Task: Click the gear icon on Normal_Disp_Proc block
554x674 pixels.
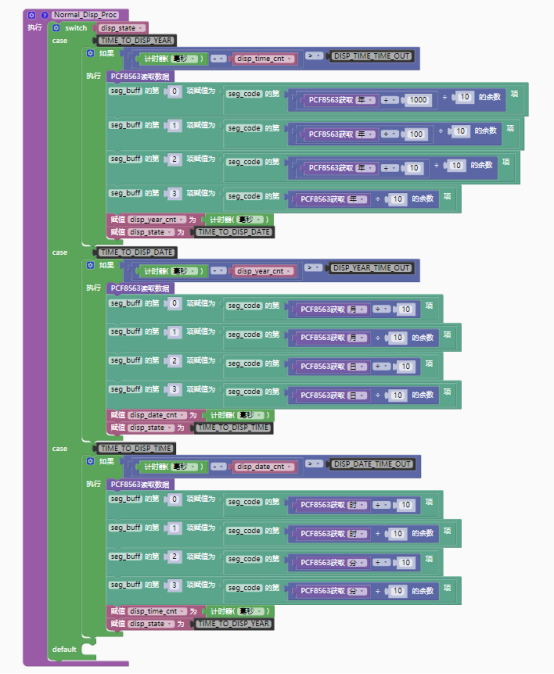Action: tap(31, 15)
